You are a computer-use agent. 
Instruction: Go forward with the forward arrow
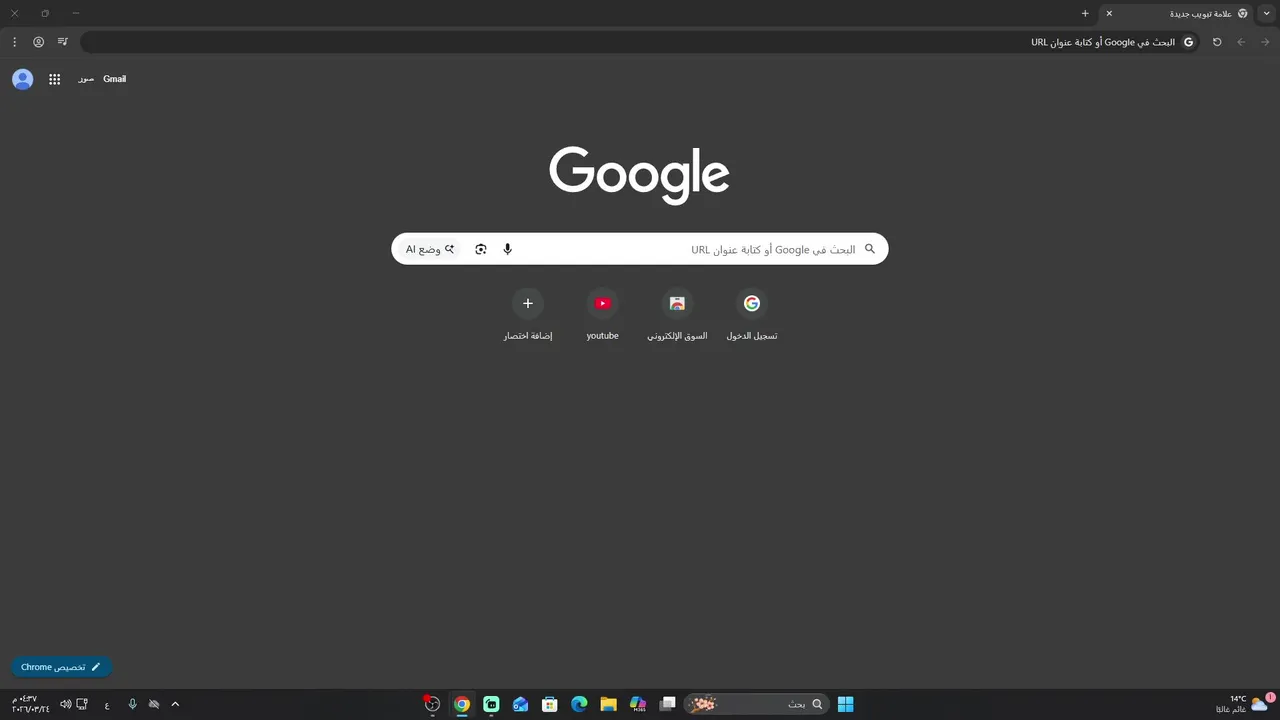pos(1265,42)
